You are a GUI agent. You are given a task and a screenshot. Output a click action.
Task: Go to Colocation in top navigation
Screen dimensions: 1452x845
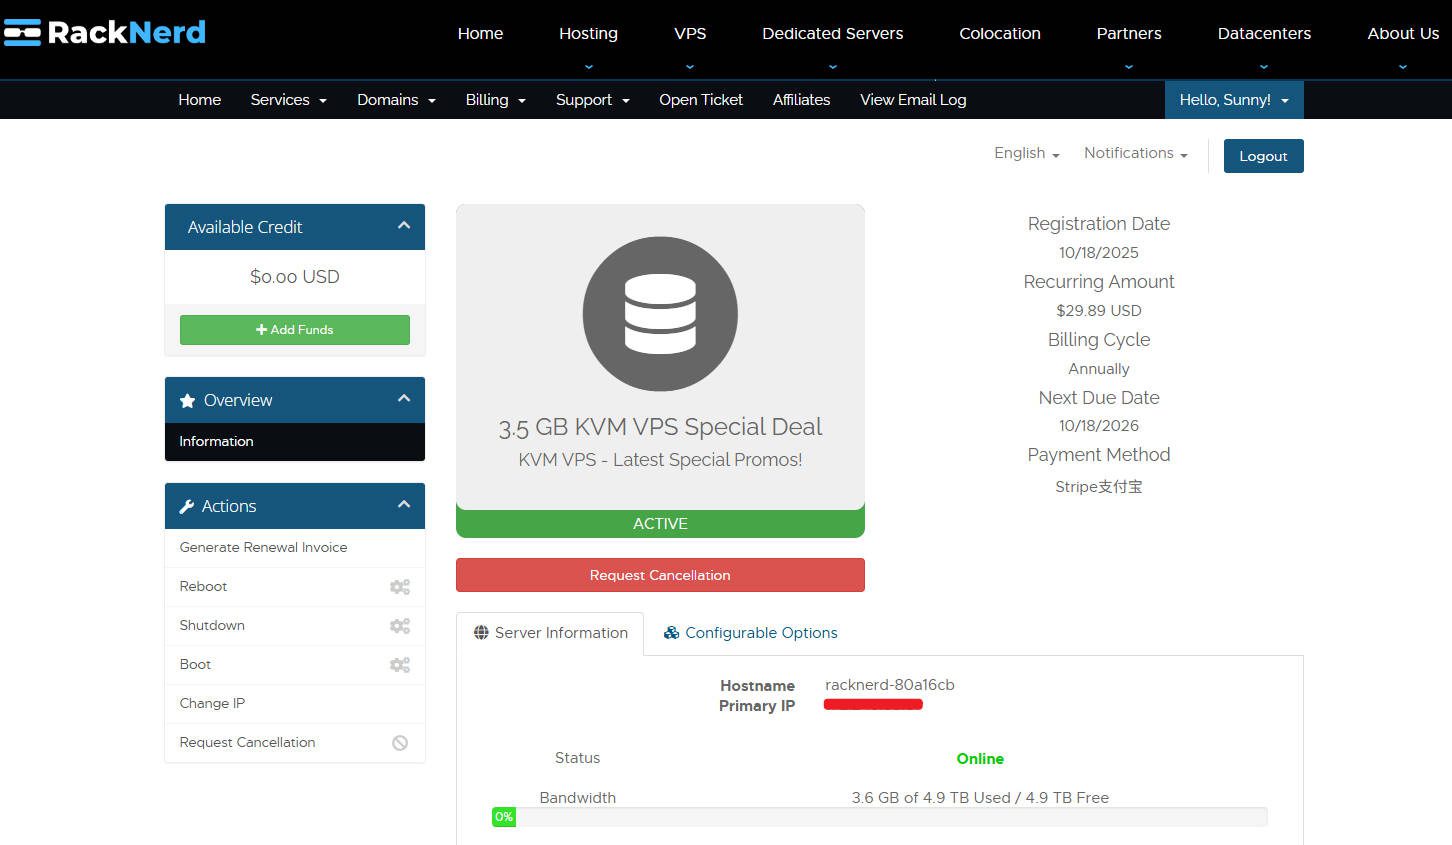click(x=1000, y=33)
